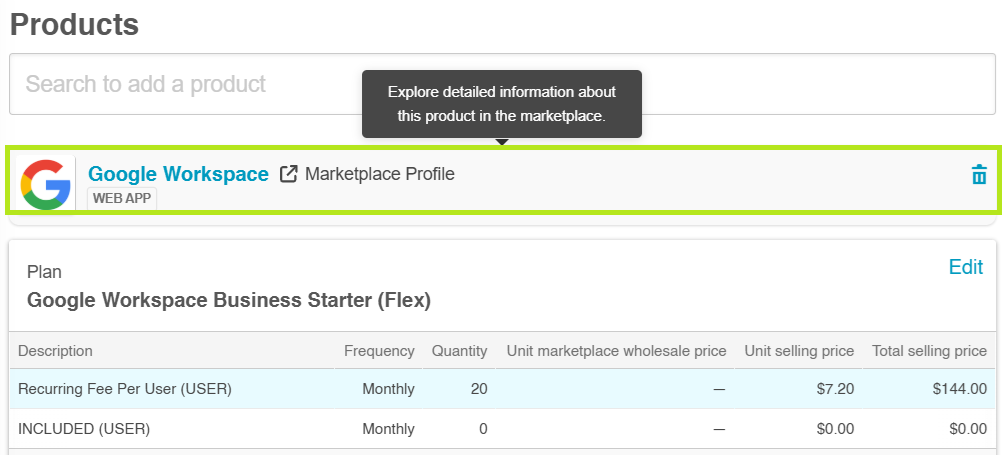Click the external link icon beside Marketplace Profile
Screen dimensions: 1004x458
(288, 174)
